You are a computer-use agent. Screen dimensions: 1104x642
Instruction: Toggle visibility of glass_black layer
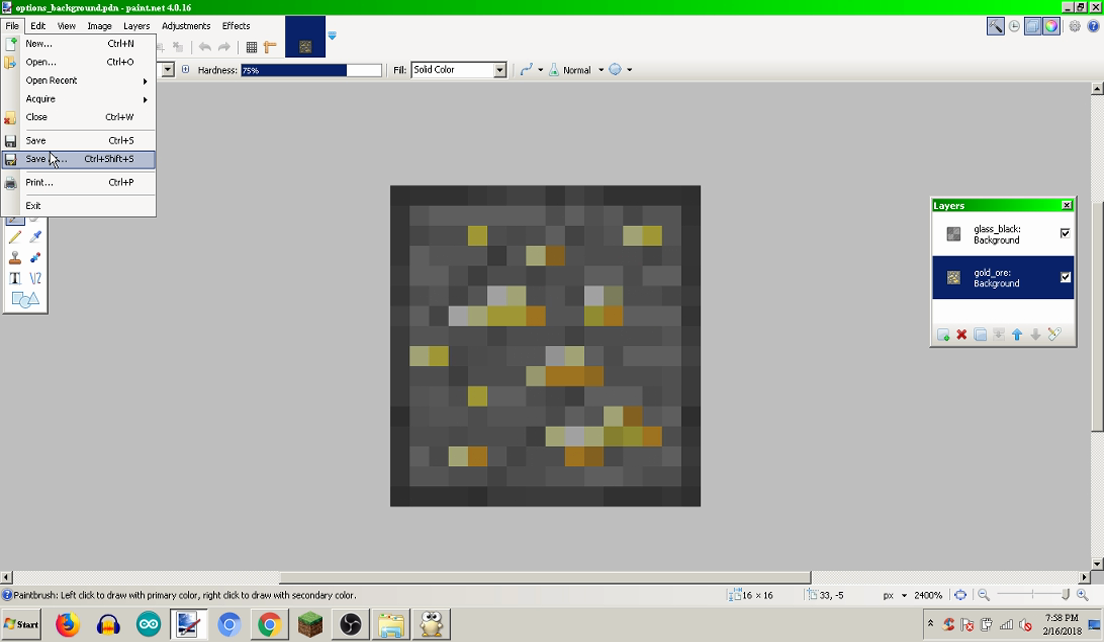pos(1065,233)
